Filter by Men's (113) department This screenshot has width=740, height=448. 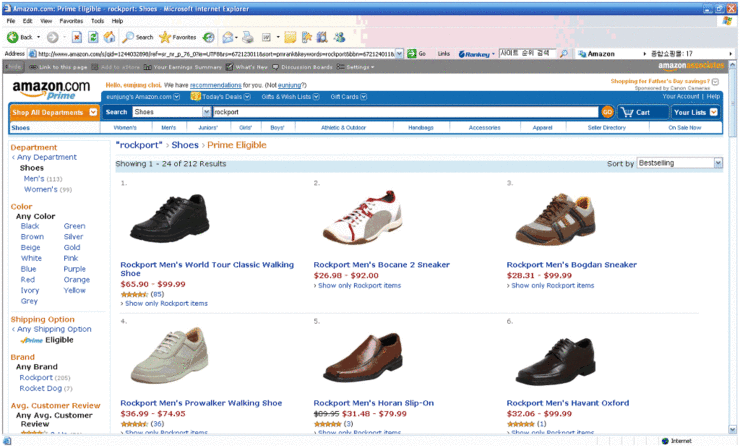(42, 179)
